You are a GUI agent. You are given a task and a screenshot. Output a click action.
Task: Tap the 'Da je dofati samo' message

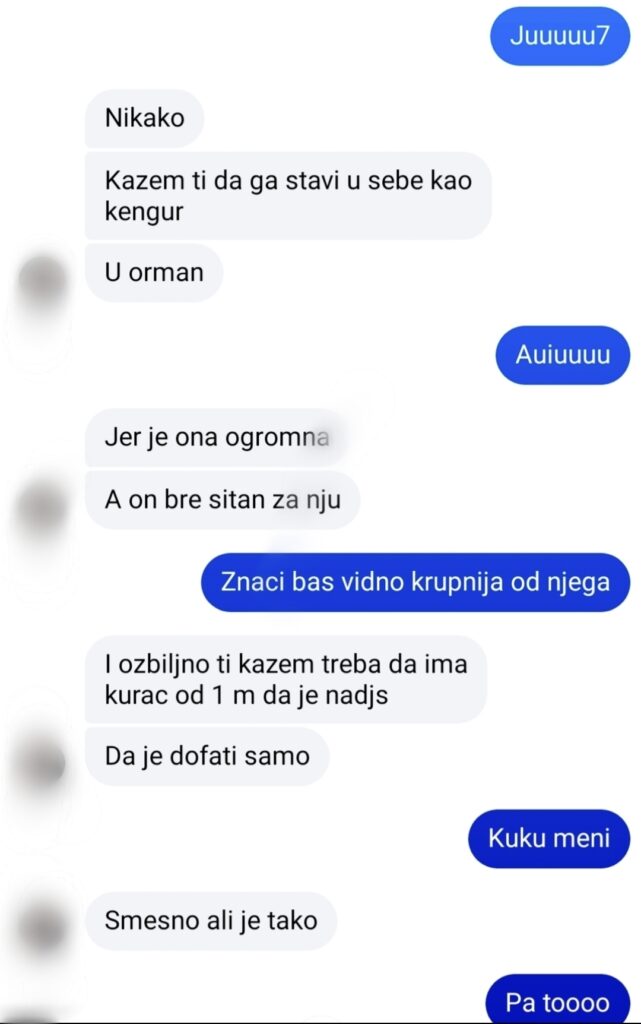point(207,756)
